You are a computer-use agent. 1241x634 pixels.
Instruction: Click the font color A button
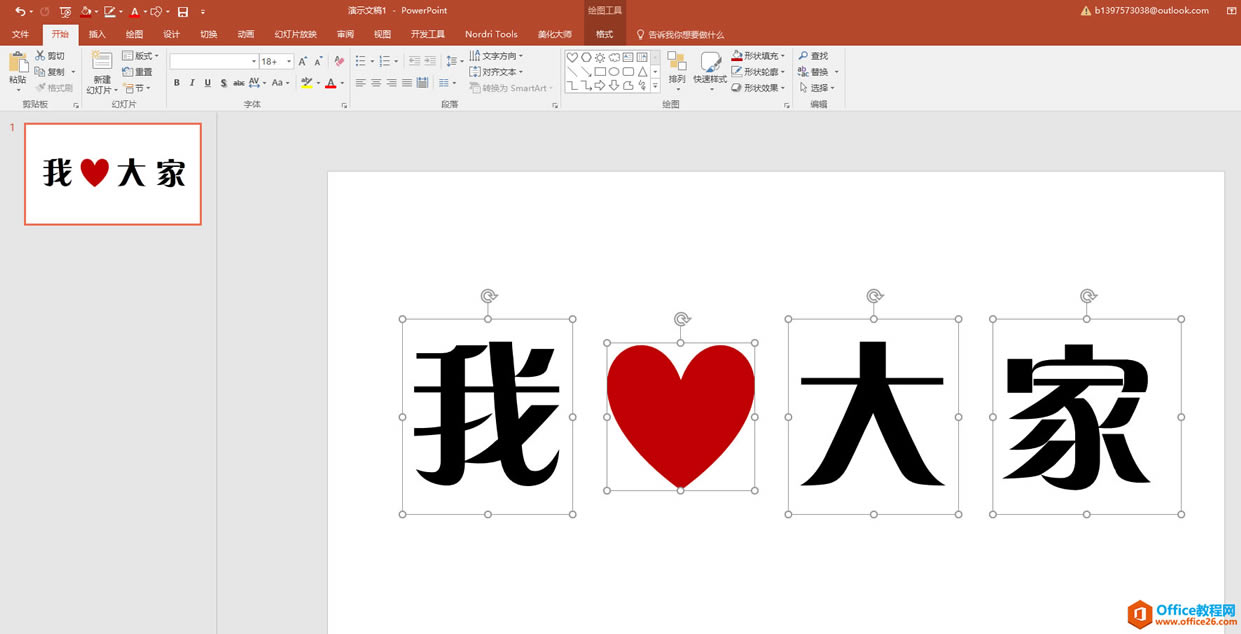point(330,83)
